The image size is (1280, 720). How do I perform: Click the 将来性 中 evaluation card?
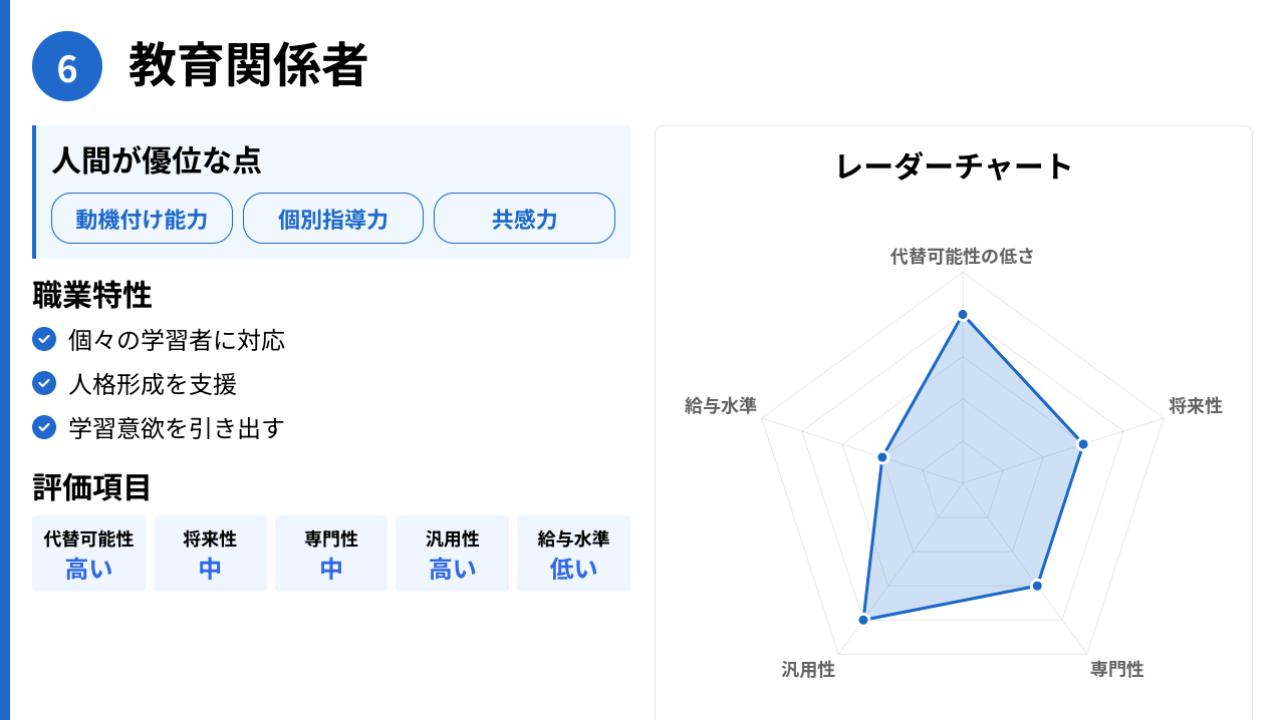pyautogui.click(x=210, y=554)
